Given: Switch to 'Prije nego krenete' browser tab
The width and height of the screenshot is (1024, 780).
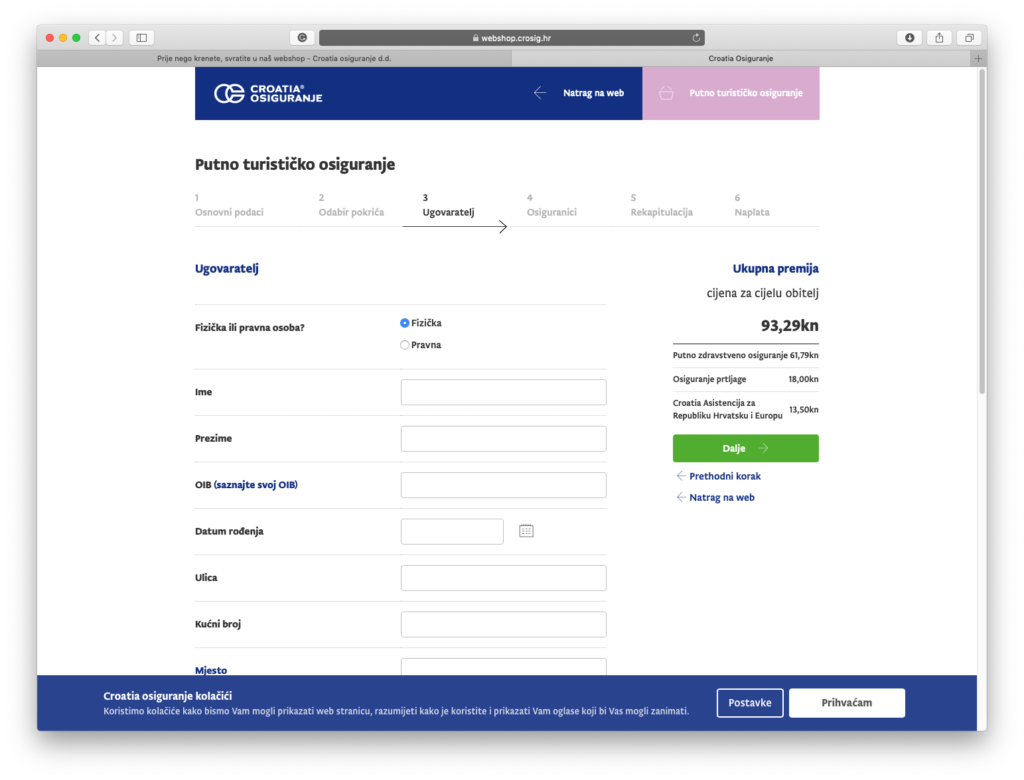Looking at the screenshot, I should click(273, 59).
